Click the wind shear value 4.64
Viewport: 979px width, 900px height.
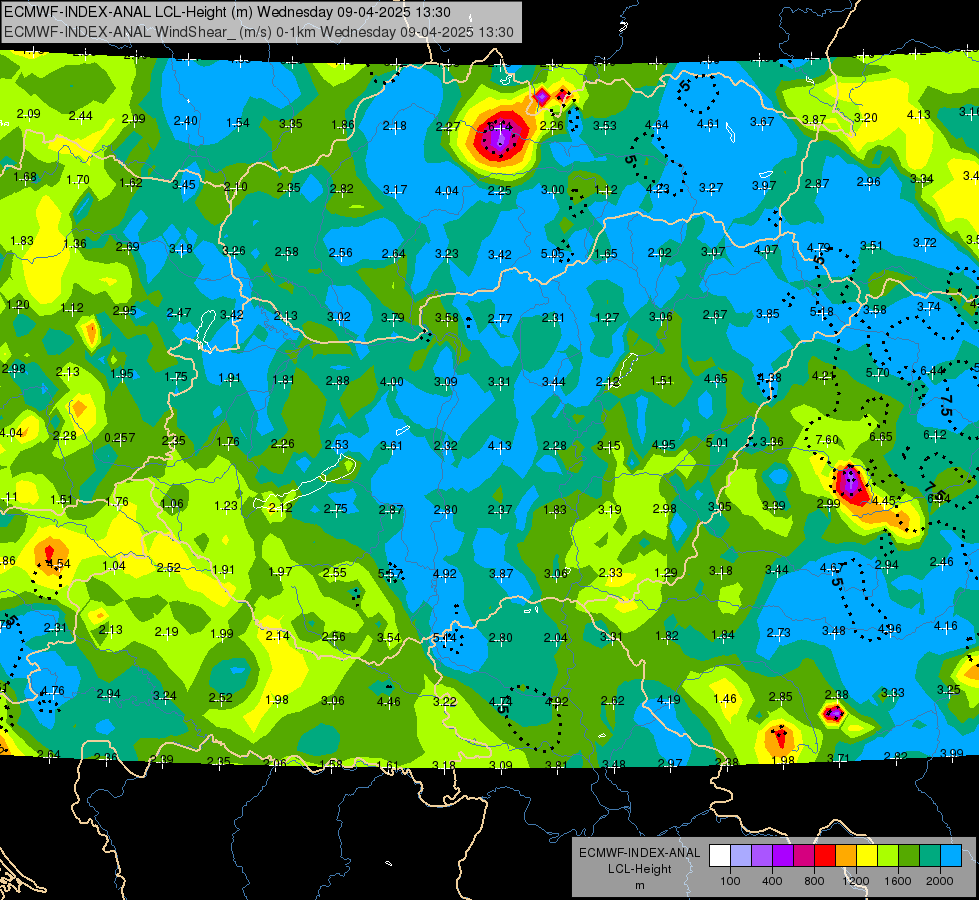656,125
